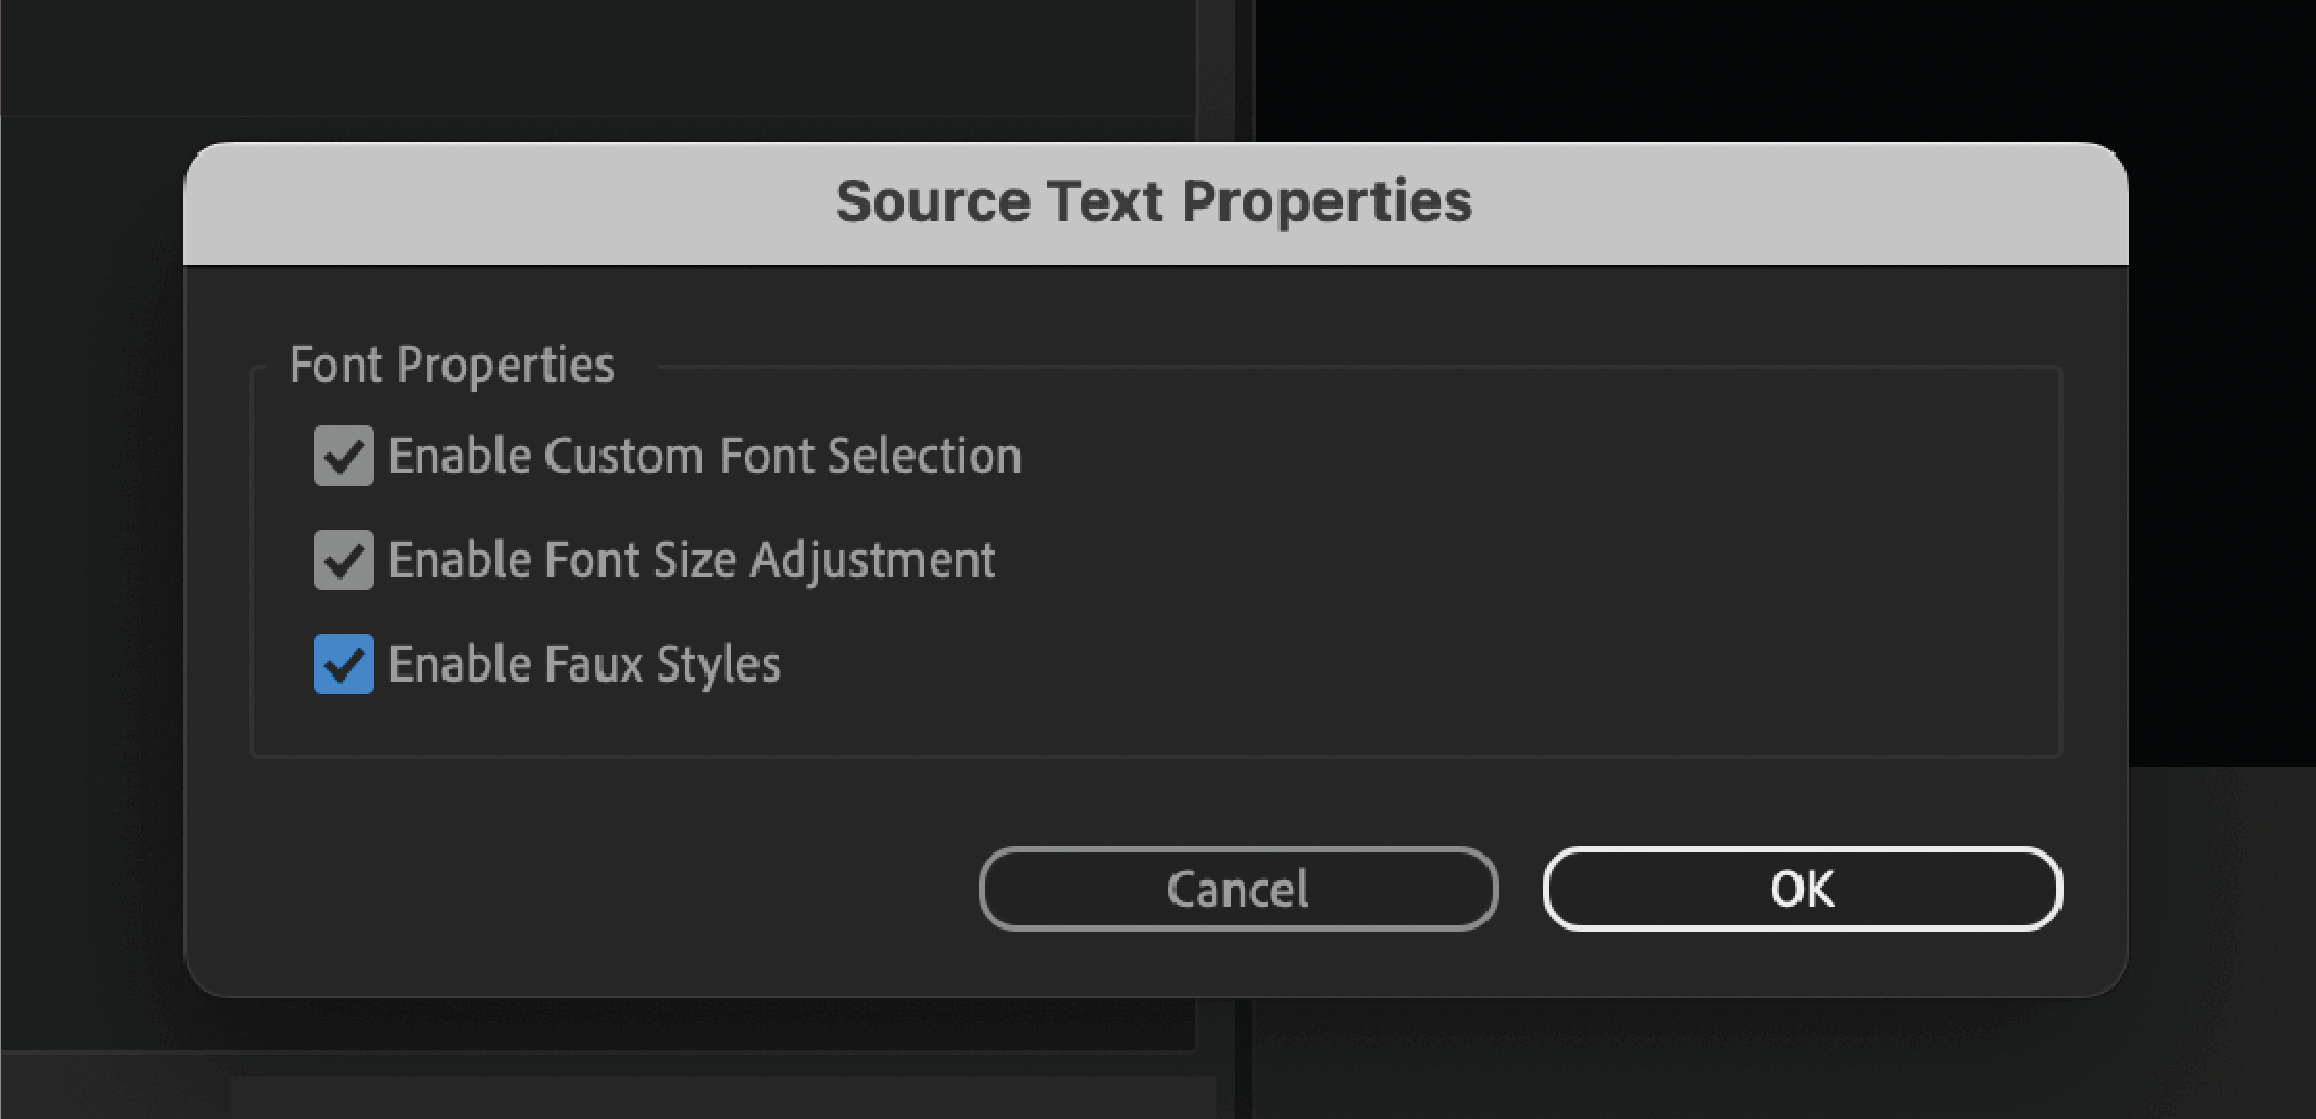Click the Font Properties group label
This screenshot has height=1119, width=2316.
click(x=452, y=364)
